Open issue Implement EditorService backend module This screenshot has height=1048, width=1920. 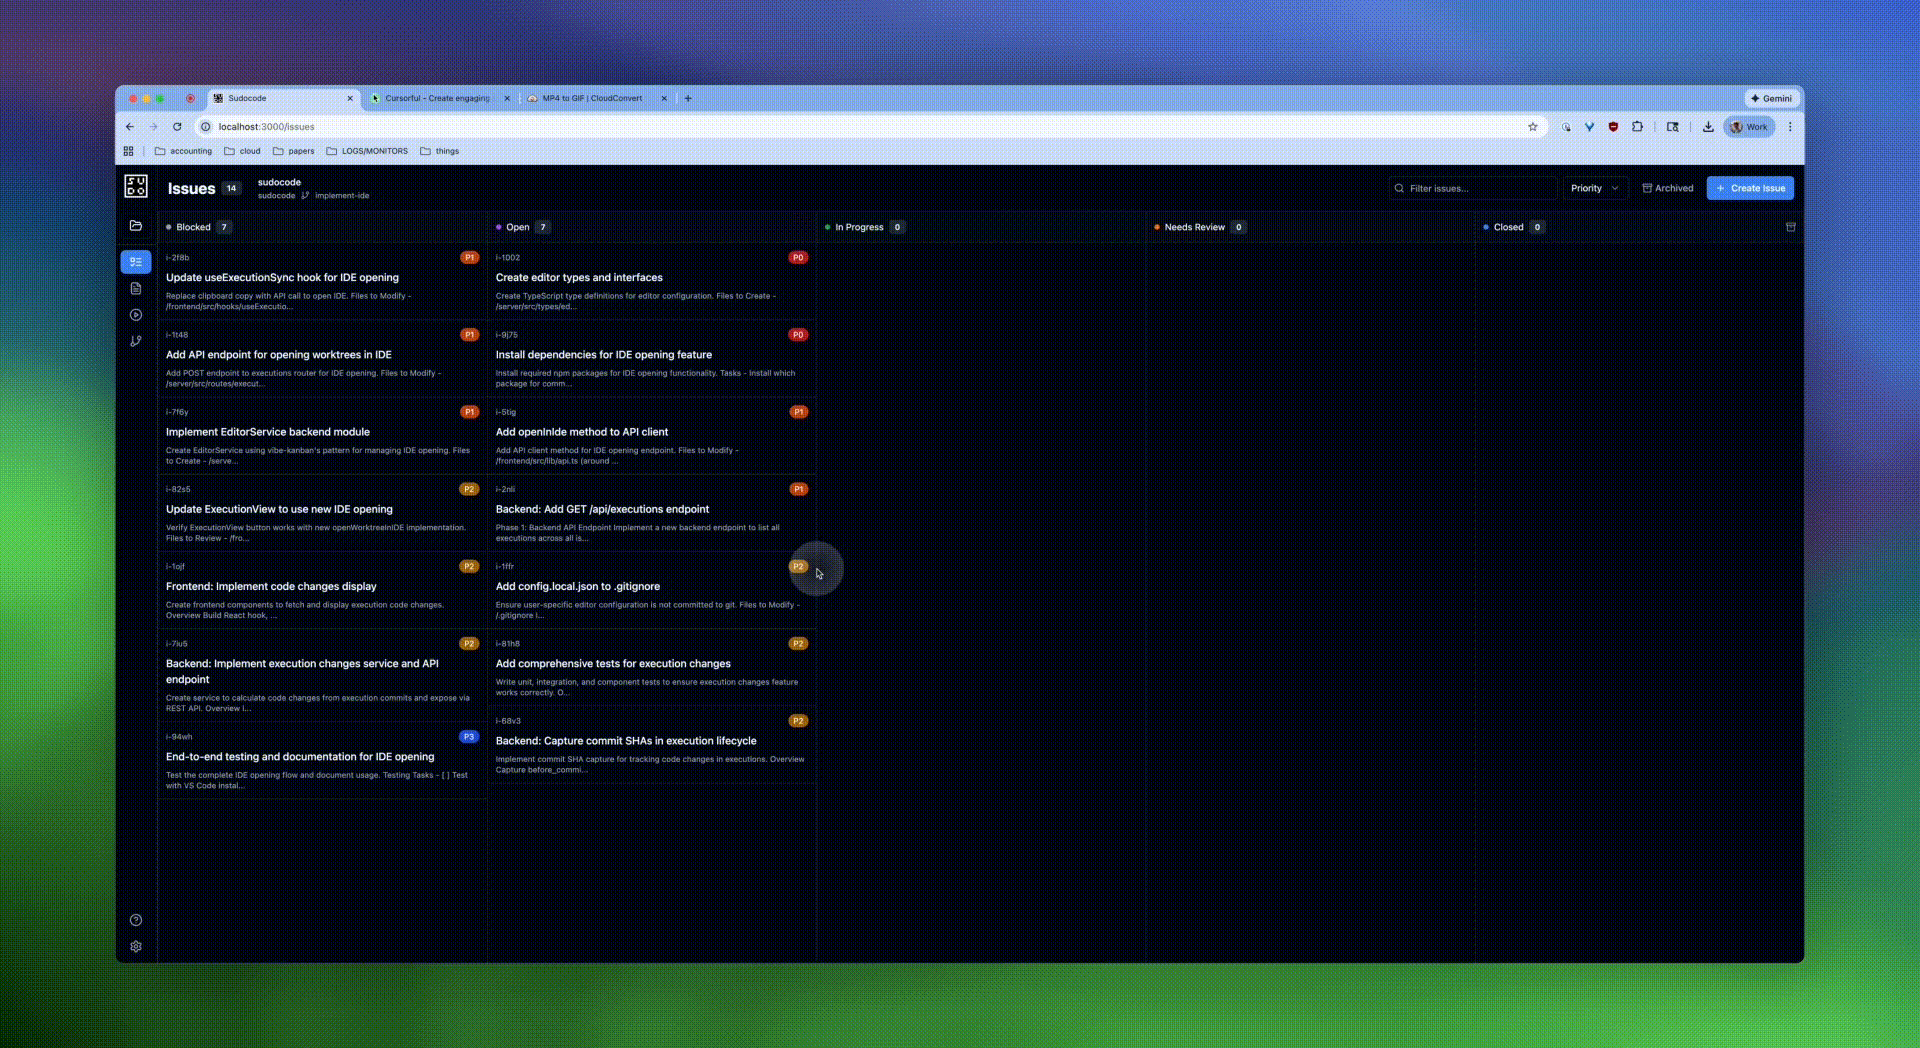click(x=322, y=435)
